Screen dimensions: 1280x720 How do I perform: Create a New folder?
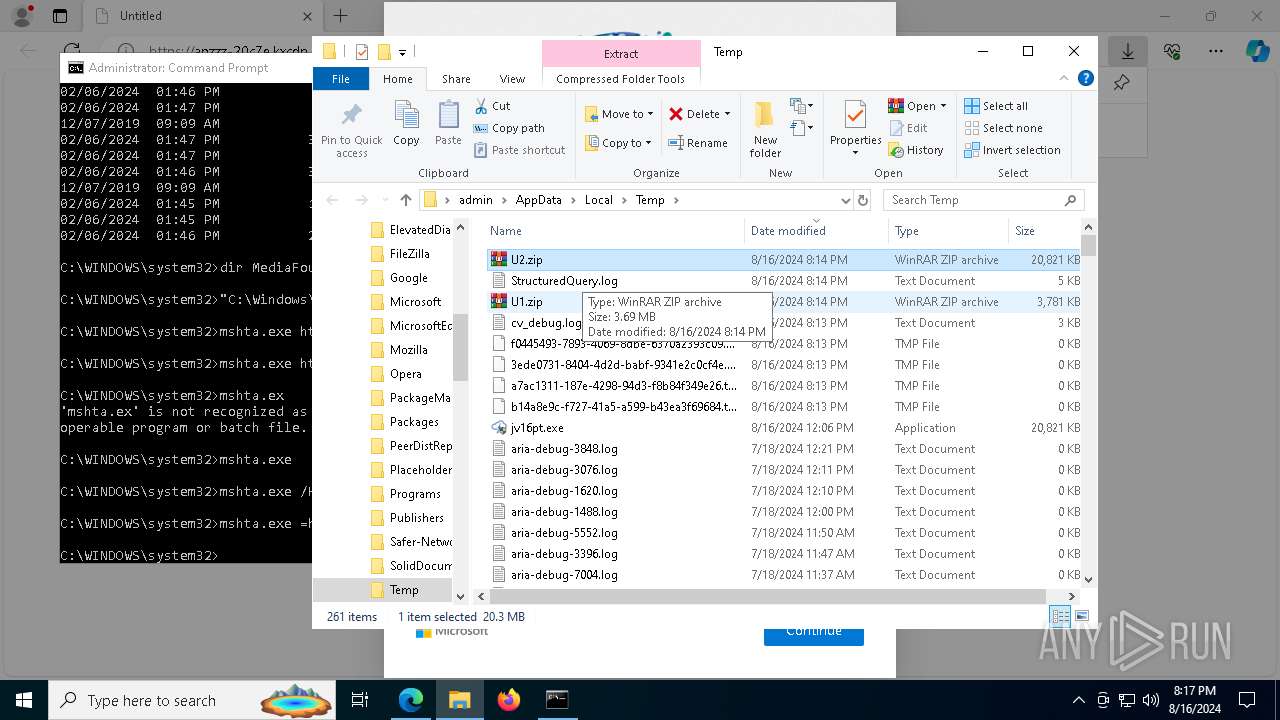765,128
